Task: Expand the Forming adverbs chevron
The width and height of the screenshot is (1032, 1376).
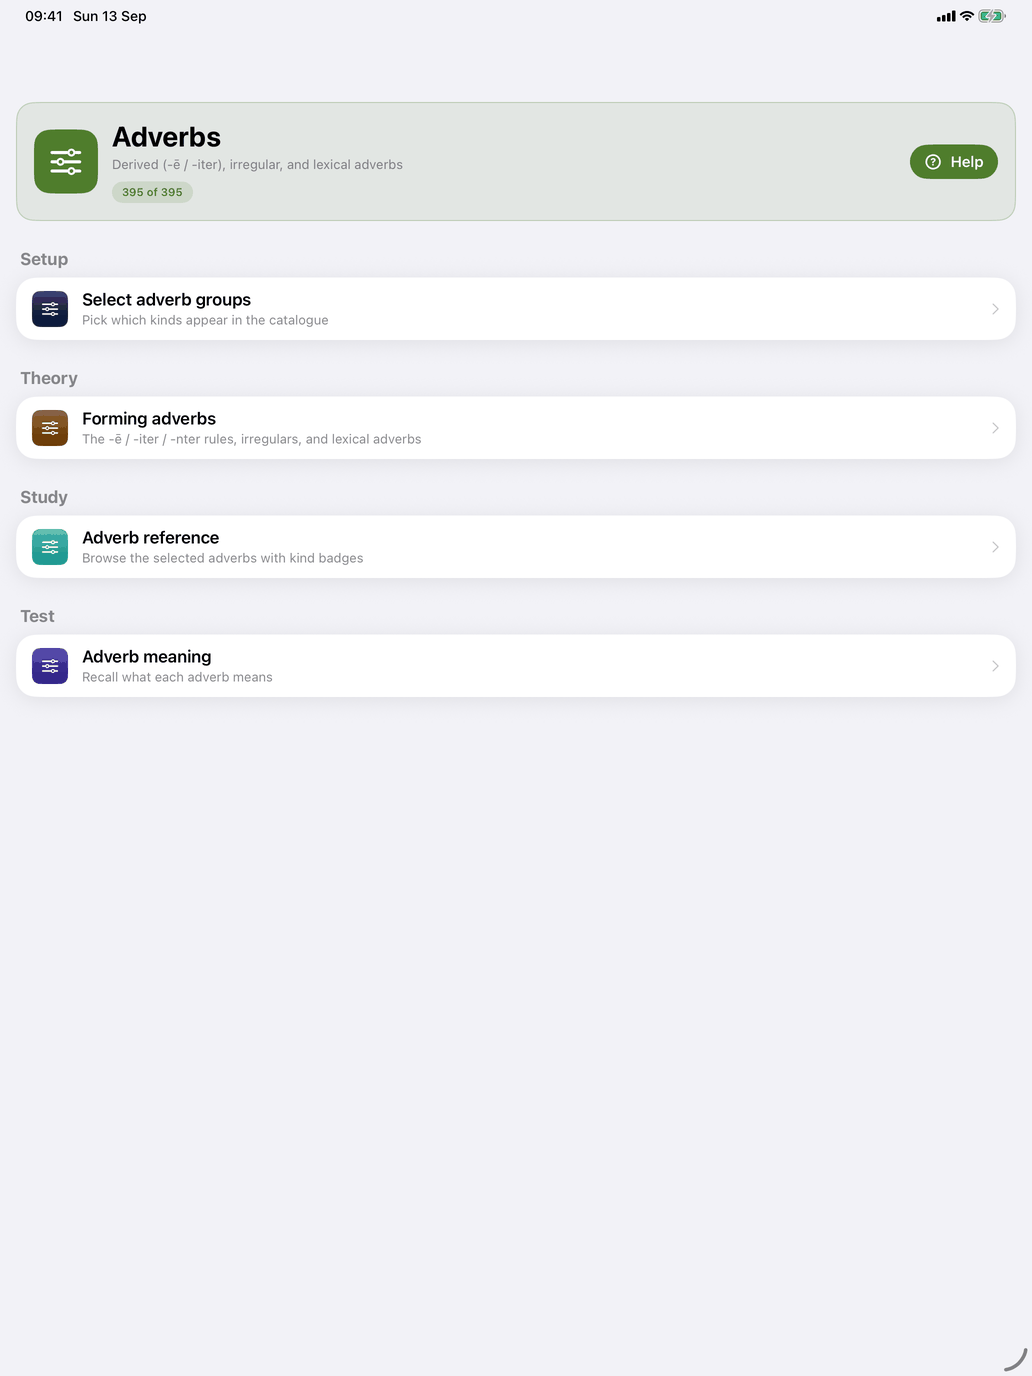Action: coord(995,428)
